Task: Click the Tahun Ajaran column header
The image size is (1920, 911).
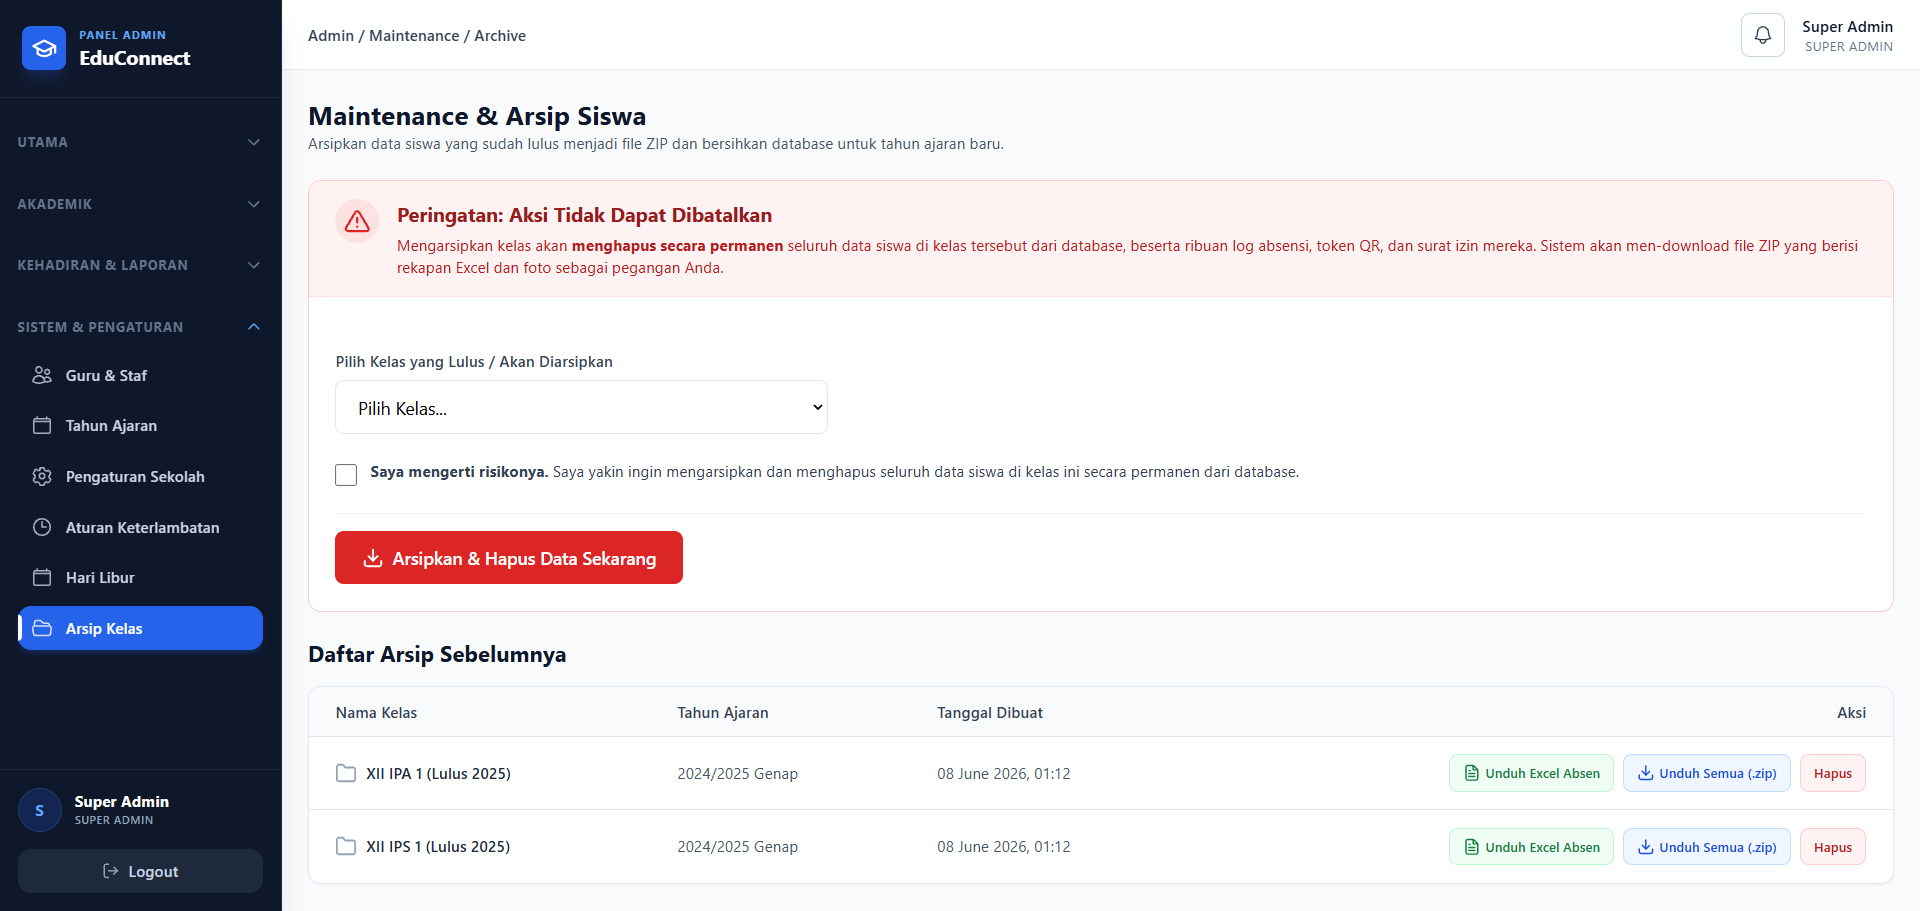Action: tap(723, 712)
